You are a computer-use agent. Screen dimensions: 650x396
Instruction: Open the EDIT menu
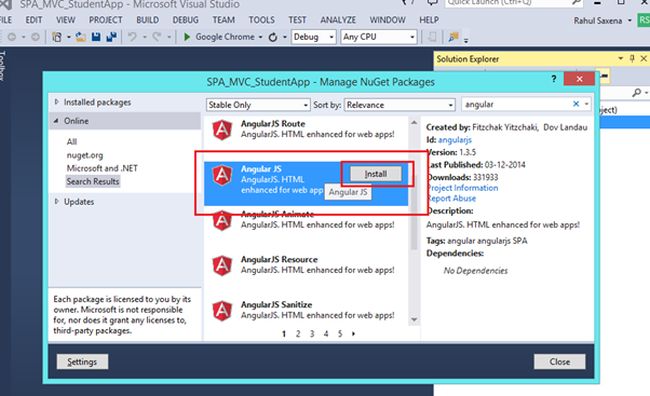(34, 20)
